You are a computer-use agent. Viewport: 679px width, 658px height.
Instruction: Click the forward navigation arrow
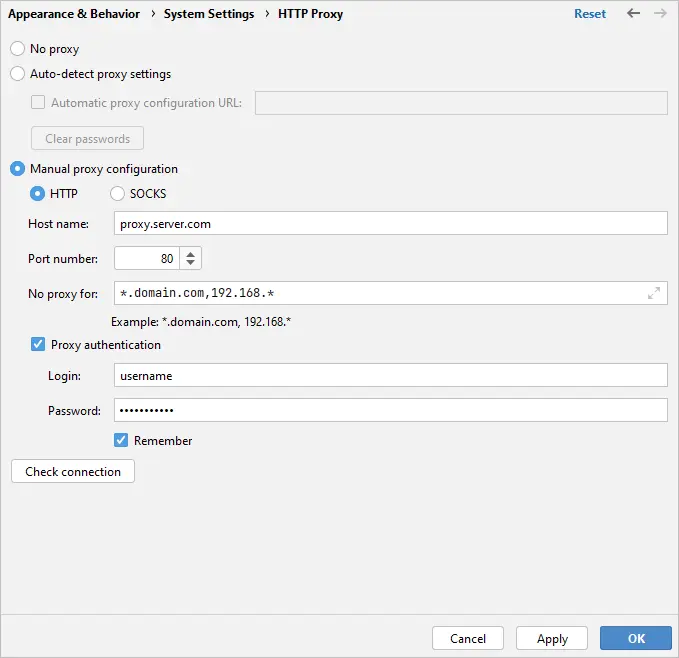point(659,14)
